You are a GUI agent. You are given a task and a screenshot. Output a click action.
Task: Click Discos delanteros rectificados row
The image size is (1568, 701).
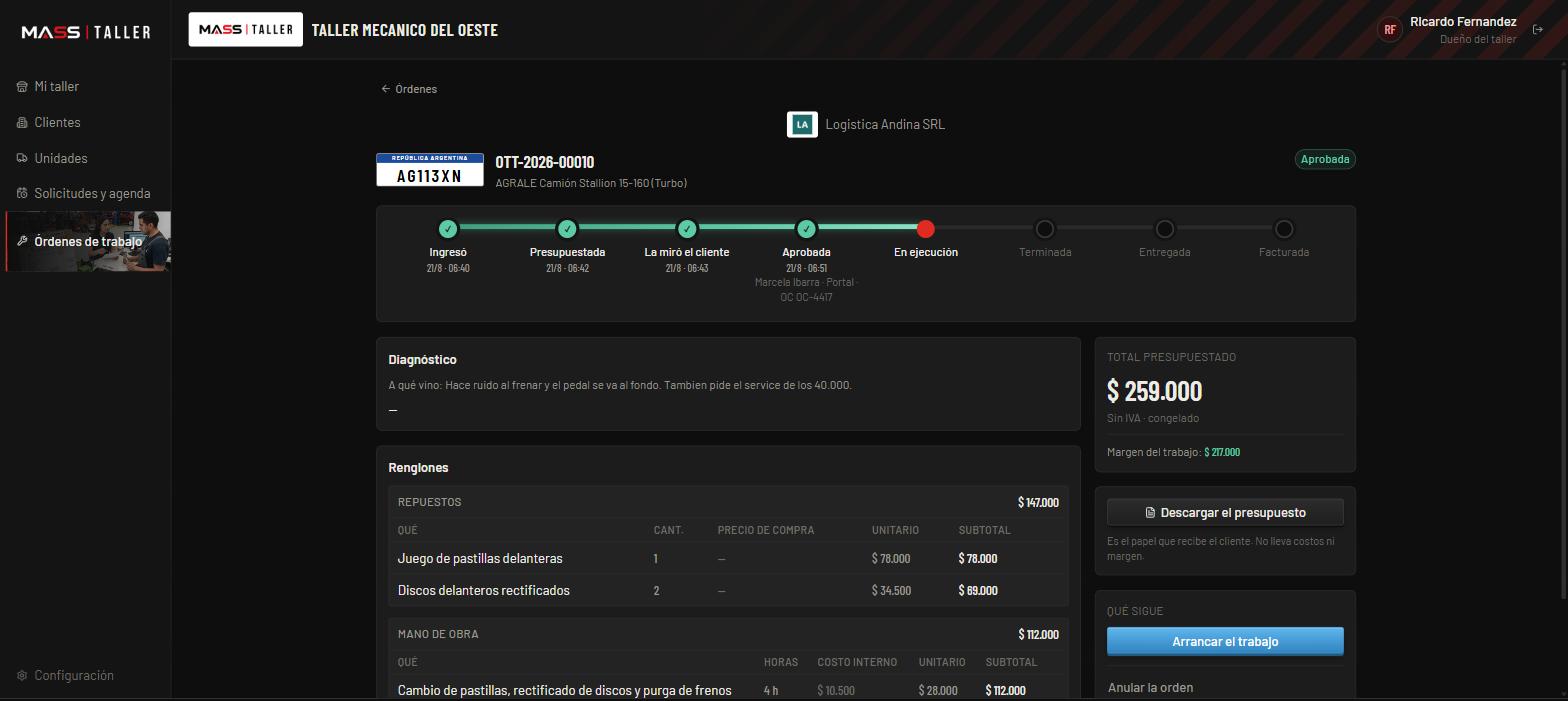pyautogui.click(x=728, y=591)
